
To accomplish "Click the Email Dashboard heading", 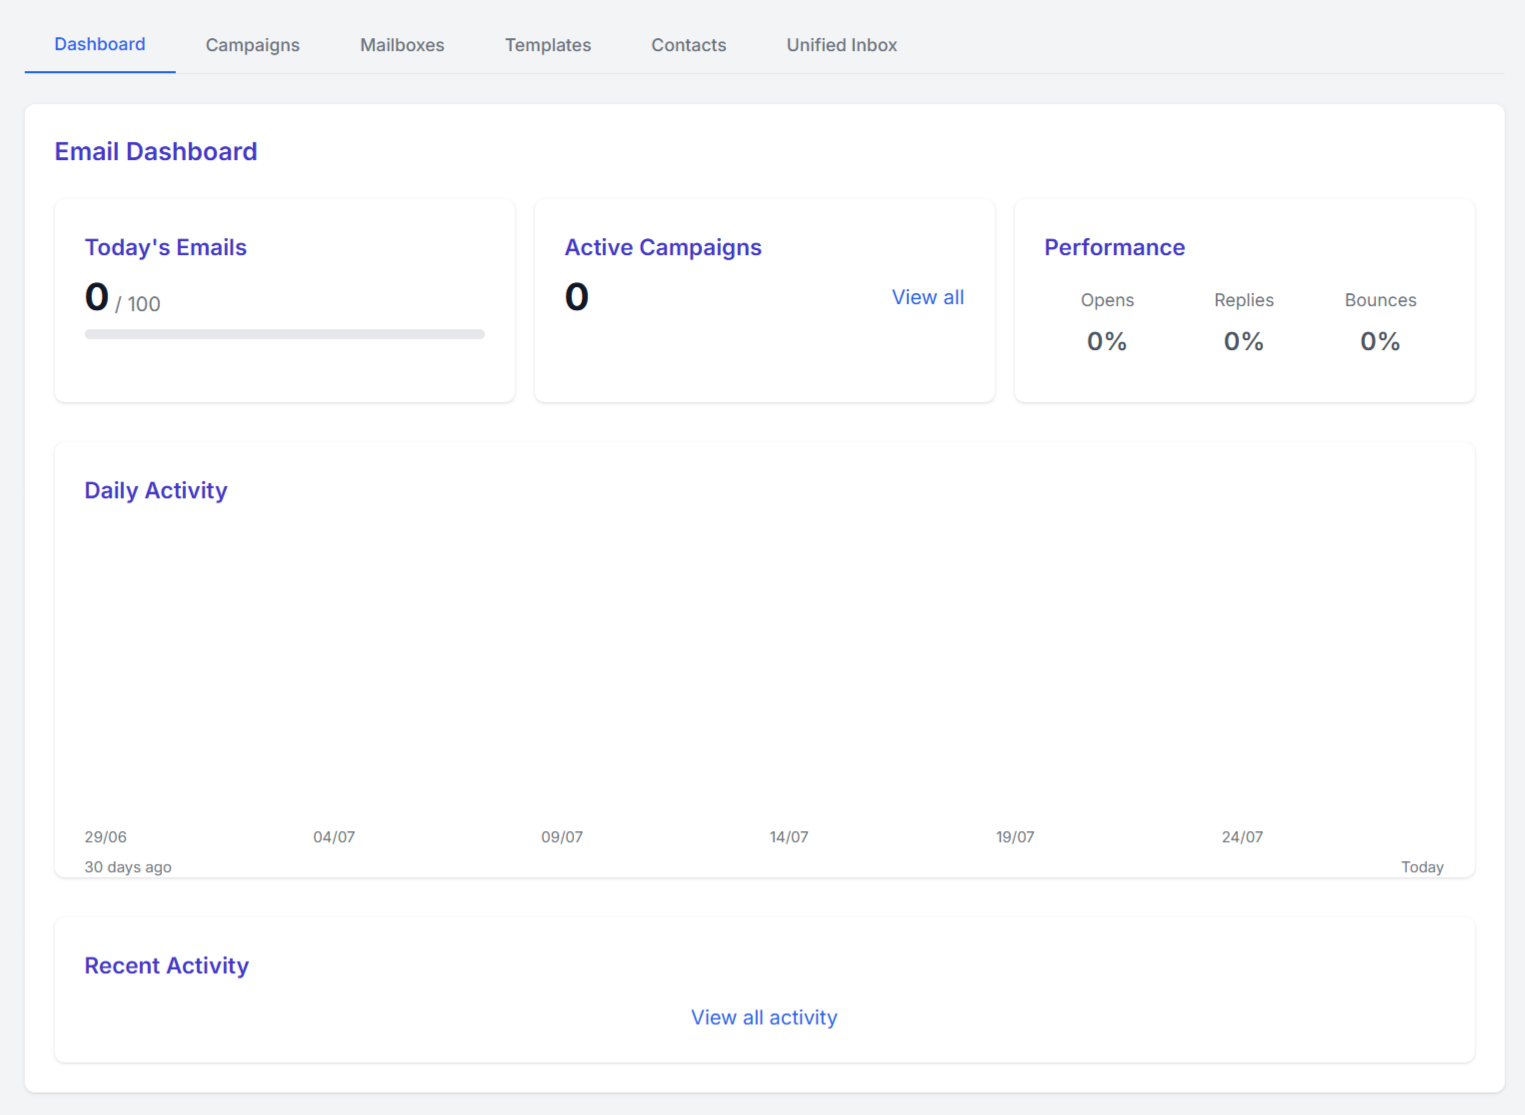I will (156, 151).
